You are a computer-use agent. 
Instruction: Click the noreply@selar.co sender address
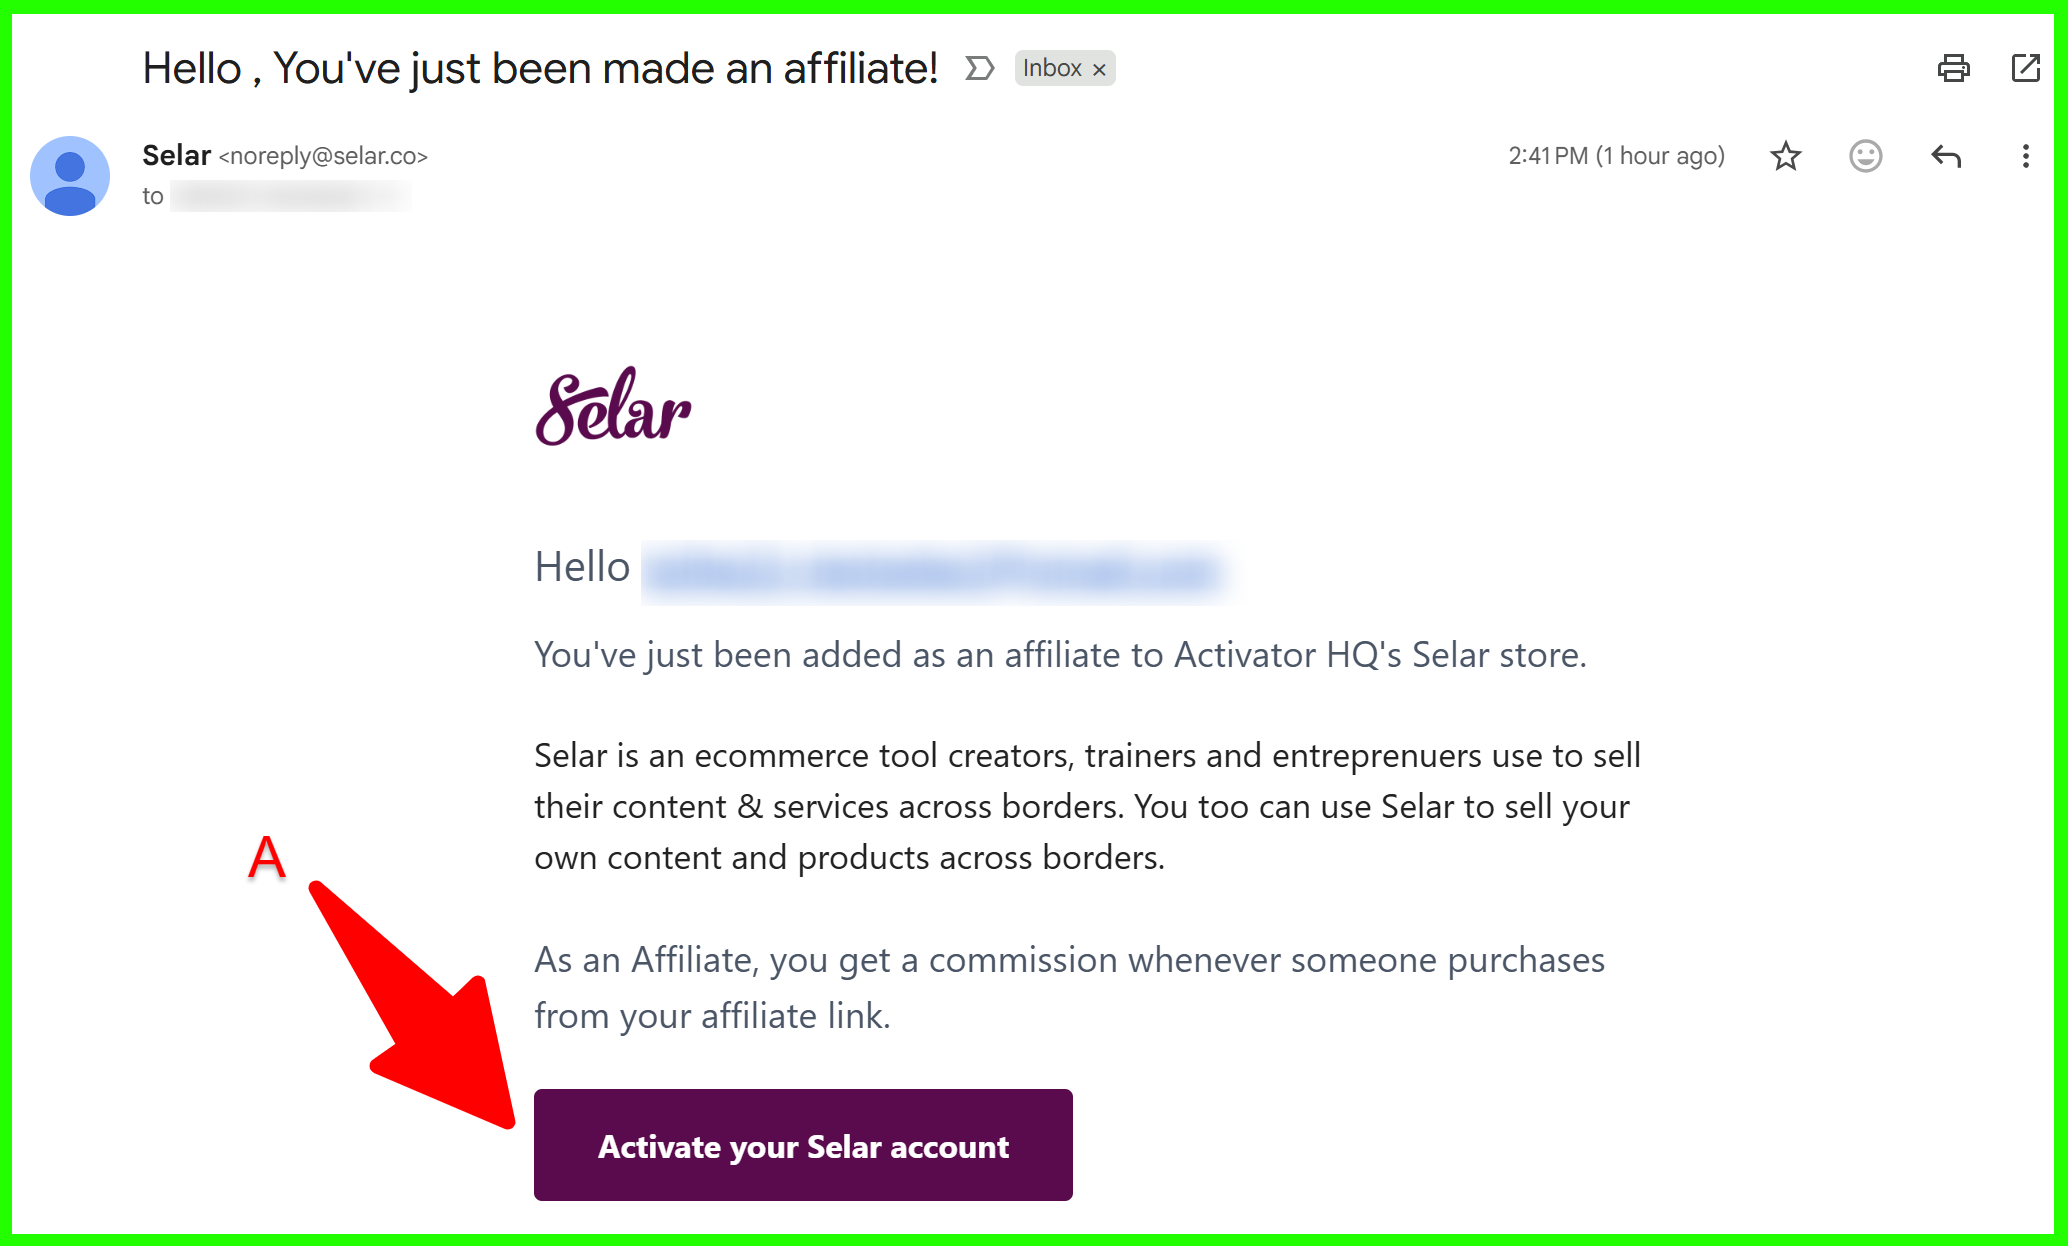[x=323, y=156]
